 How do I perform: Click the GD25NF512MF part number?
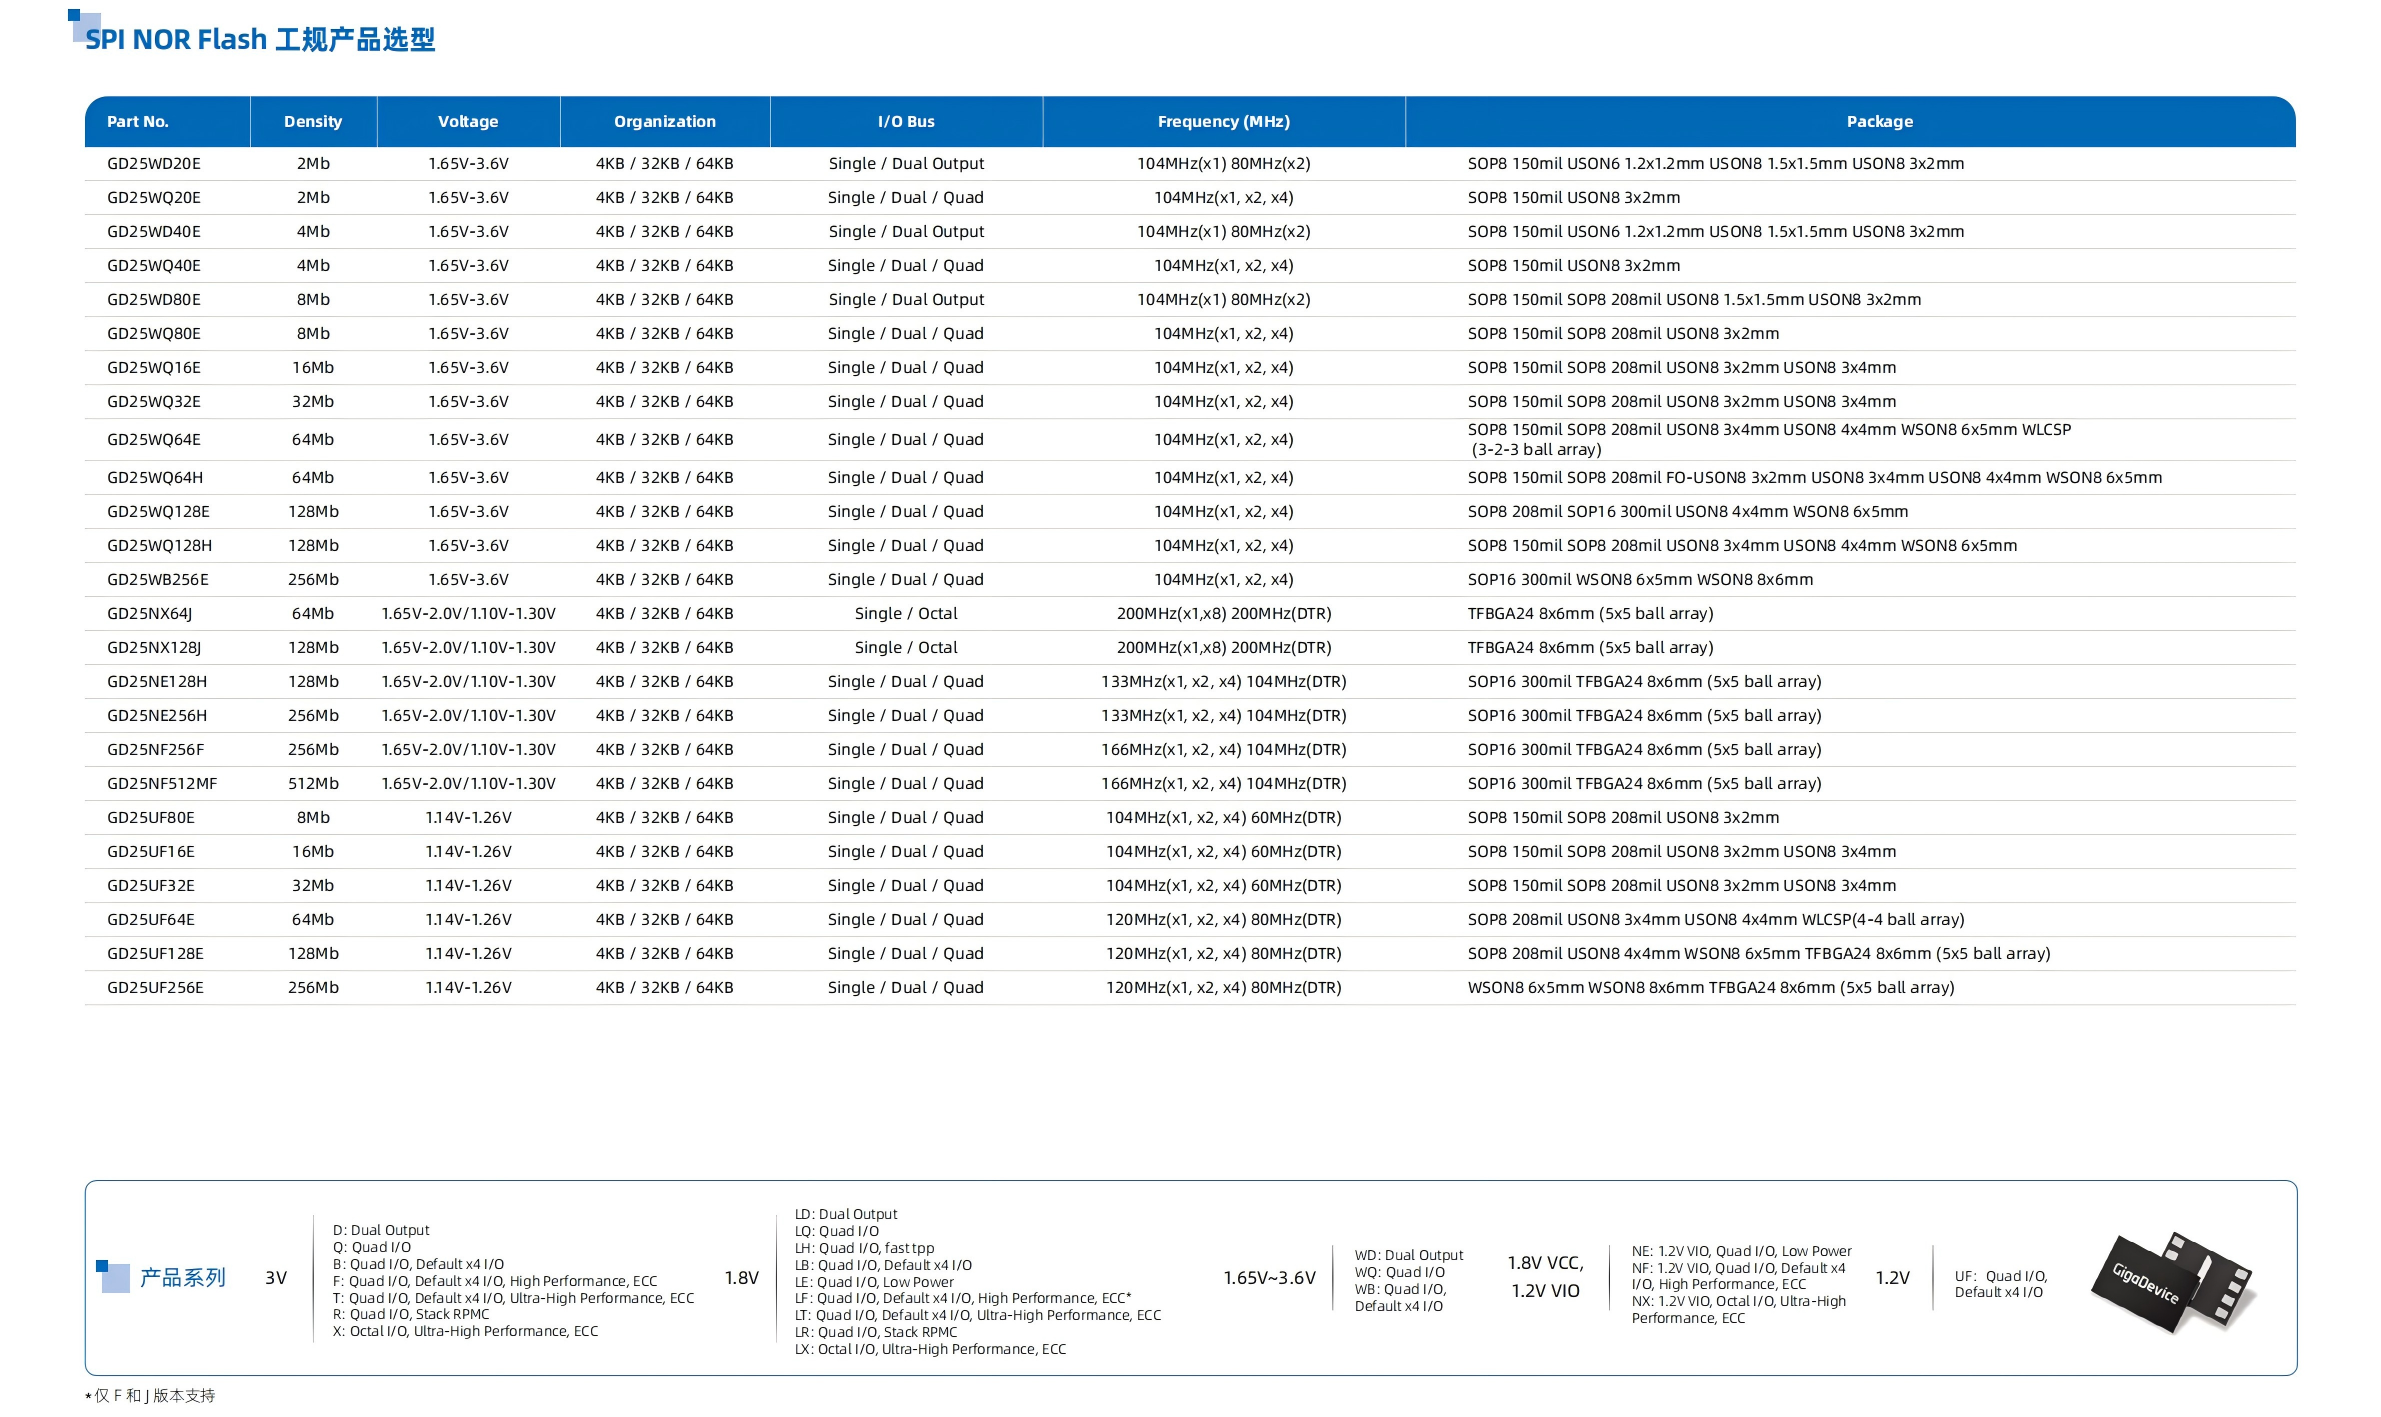tap(162, 784)
